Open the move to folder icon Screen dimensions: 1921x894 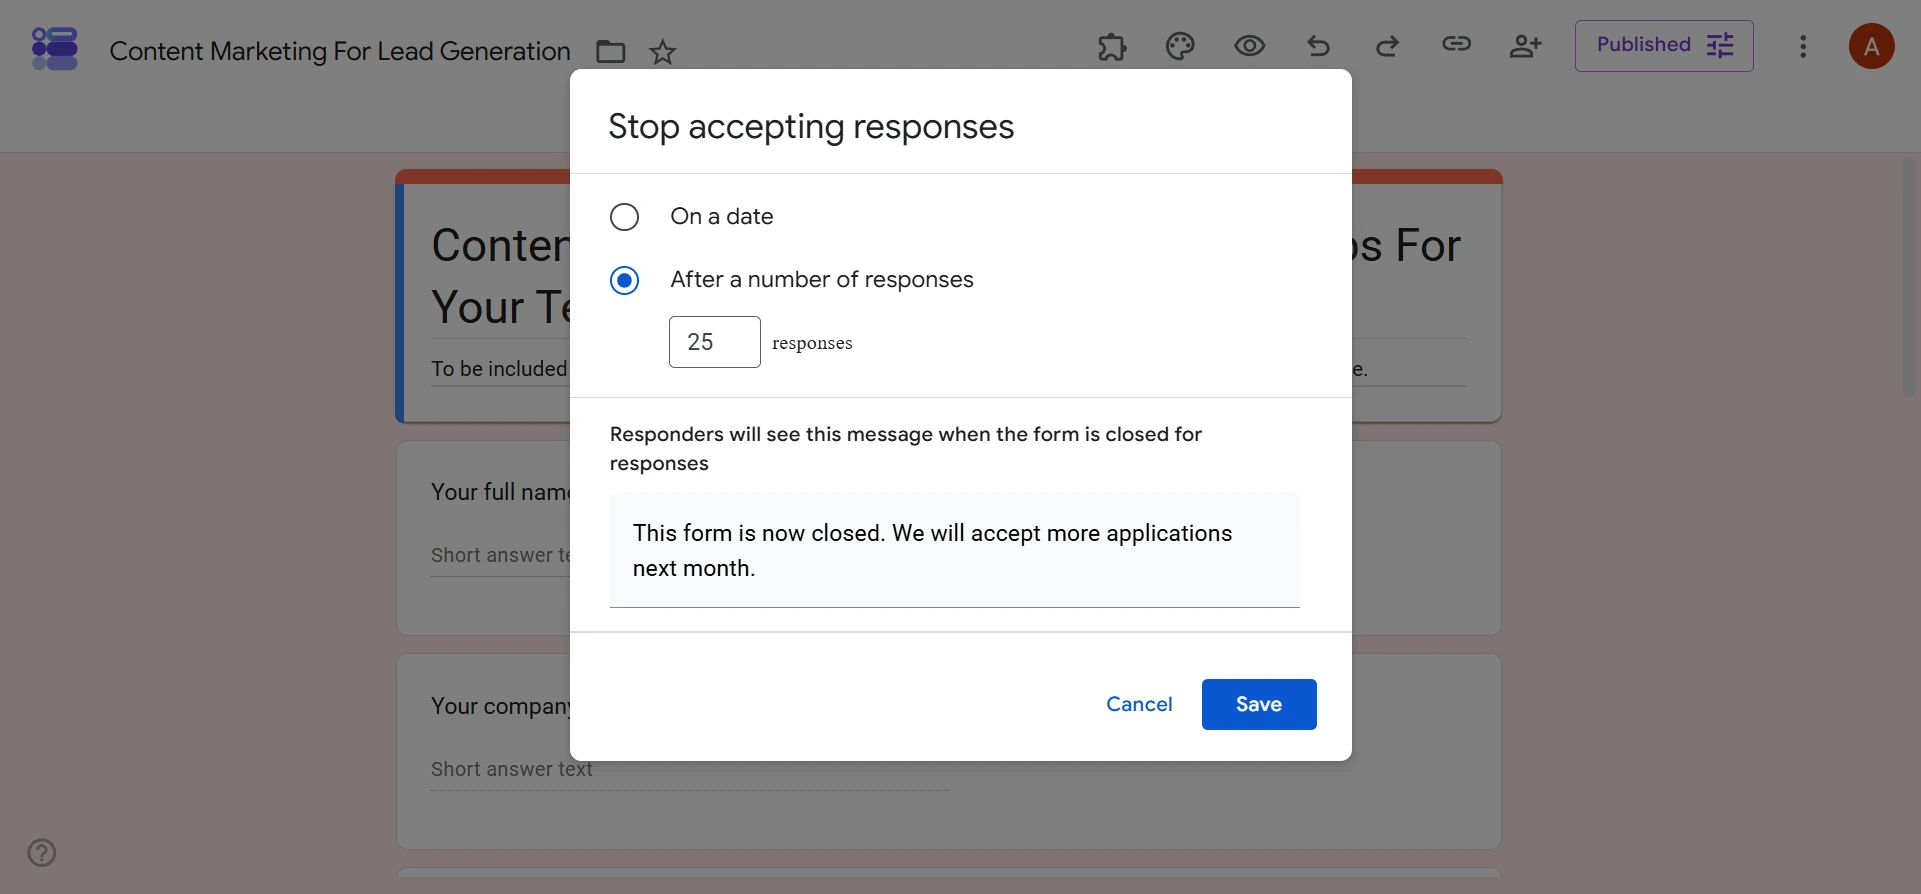tap(610, 51)
